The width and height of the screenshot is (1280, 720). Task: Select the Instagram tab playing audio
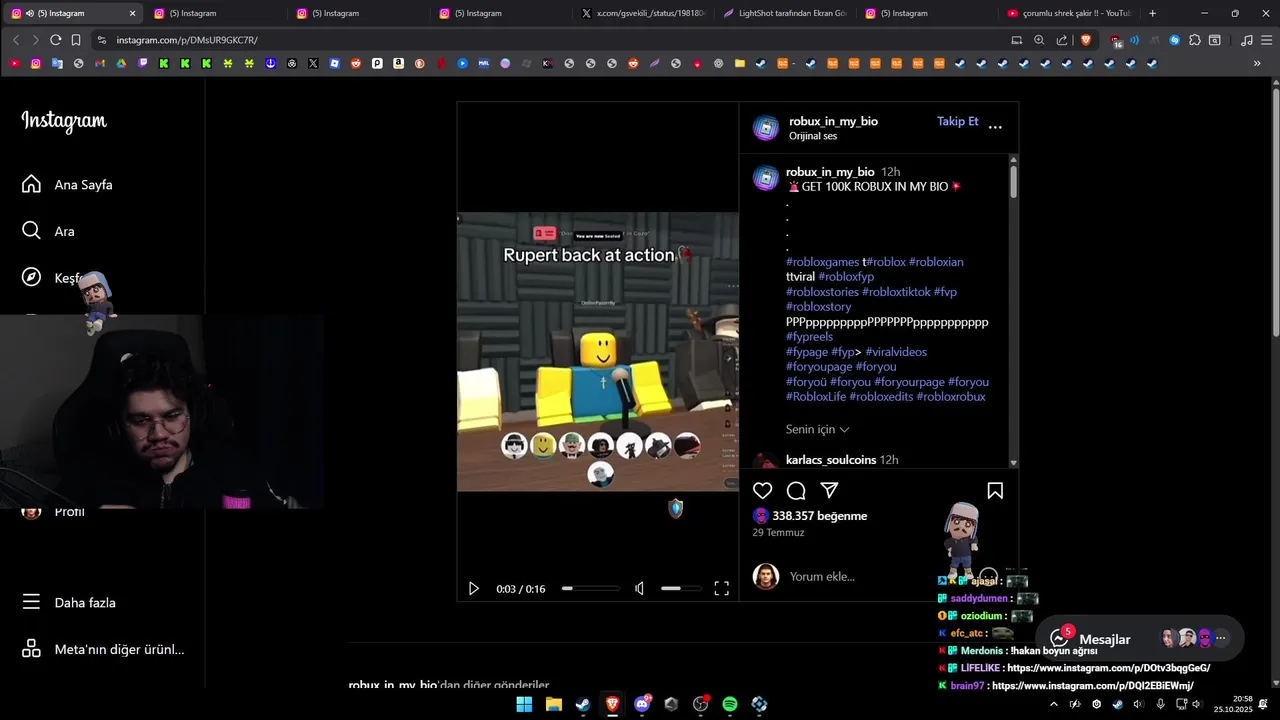[x=72, y=13]
